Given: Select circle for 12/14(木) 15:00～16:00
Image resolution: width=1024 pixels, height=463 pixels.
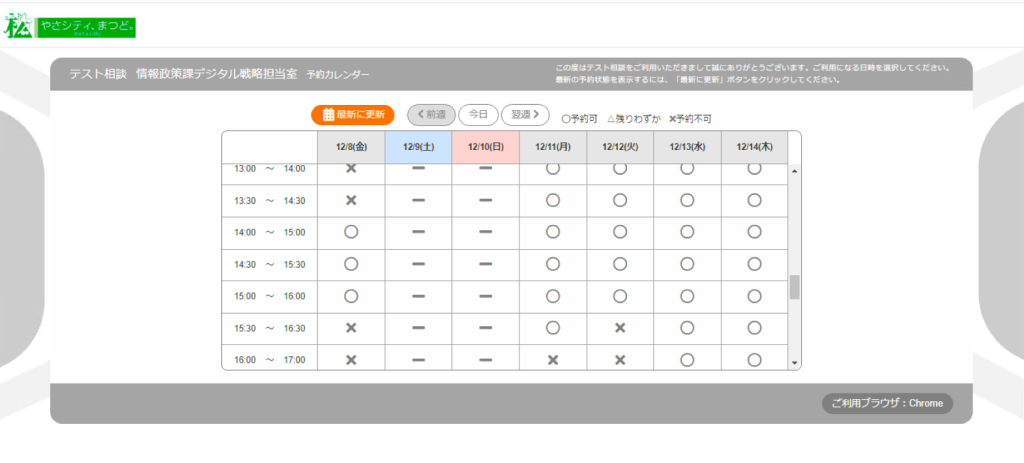Looking at the screenshot, I should click(754, 296).
